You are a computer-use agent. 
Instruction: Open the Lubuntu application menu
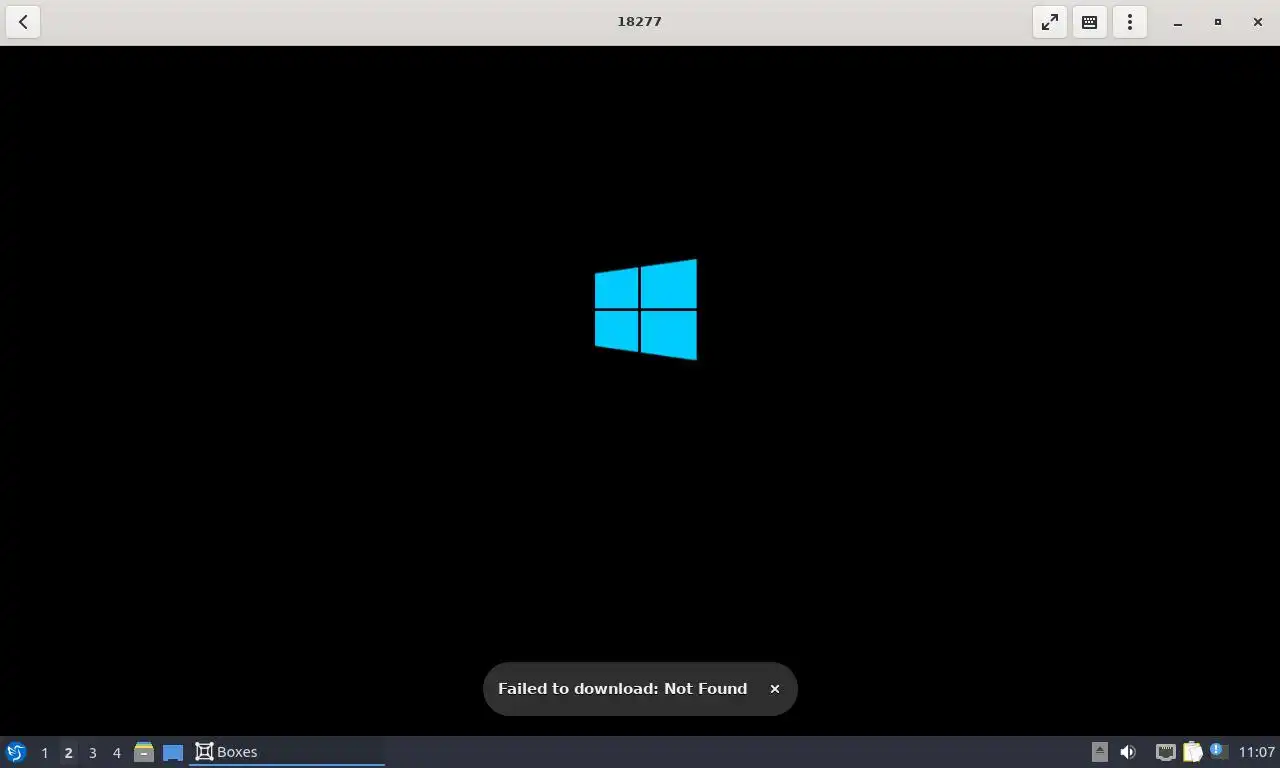point(16,752)
